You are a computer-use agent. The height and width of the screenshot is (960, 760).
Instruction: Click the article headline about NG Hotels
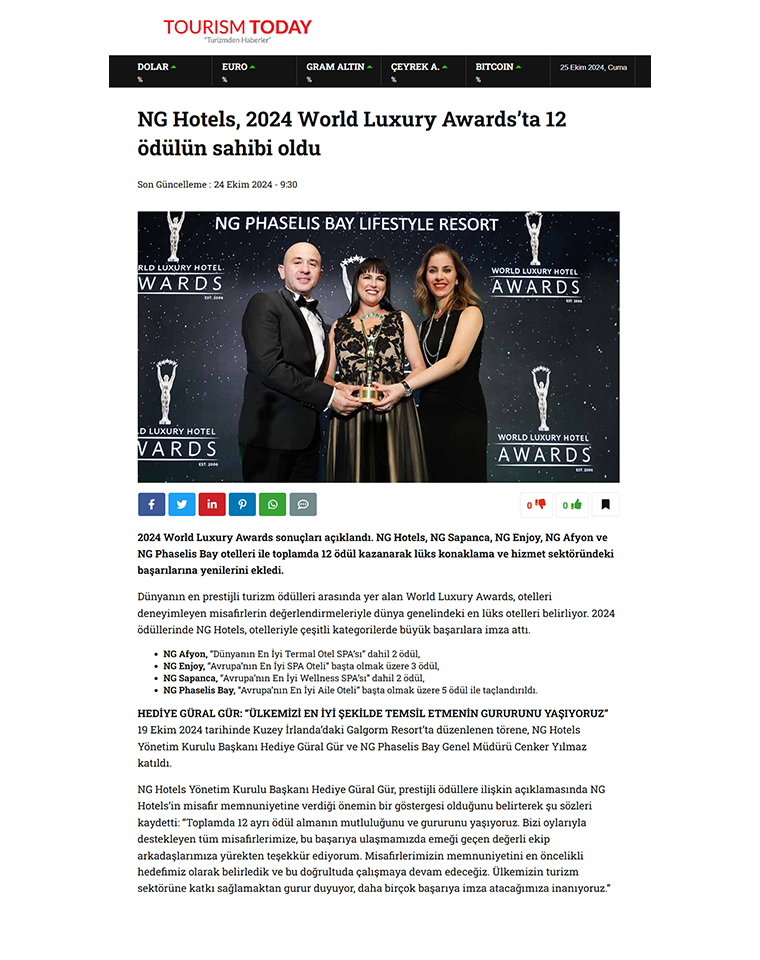(x=352, y=134)
